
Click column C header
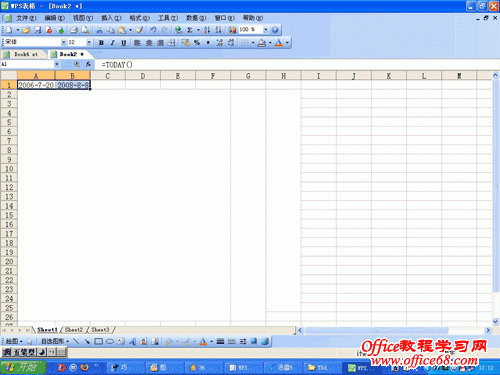point(108,76)
